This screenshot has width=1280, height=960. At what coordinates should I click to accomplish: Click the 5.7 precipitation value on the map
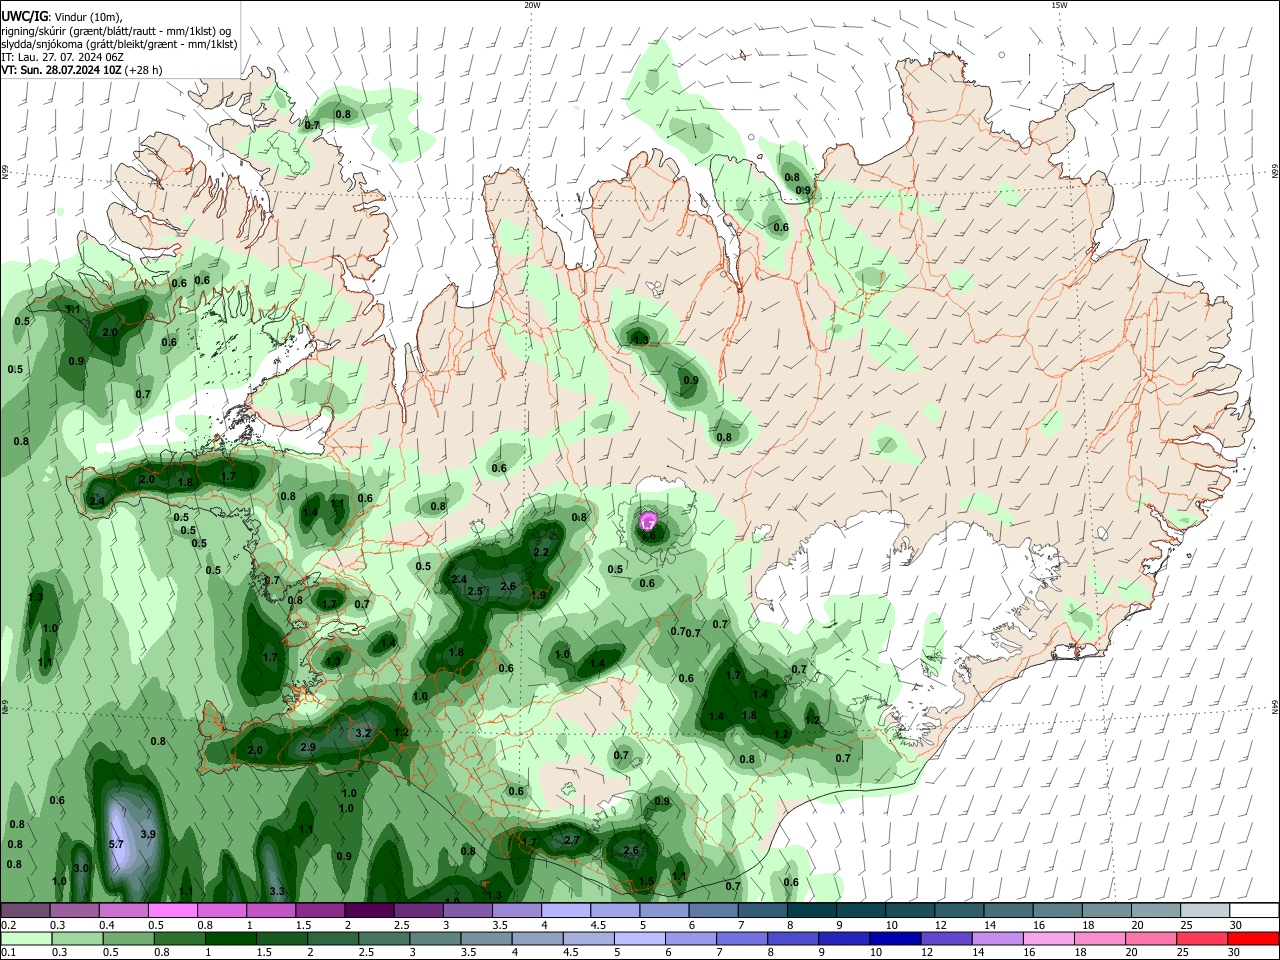(x=115, y=845)
